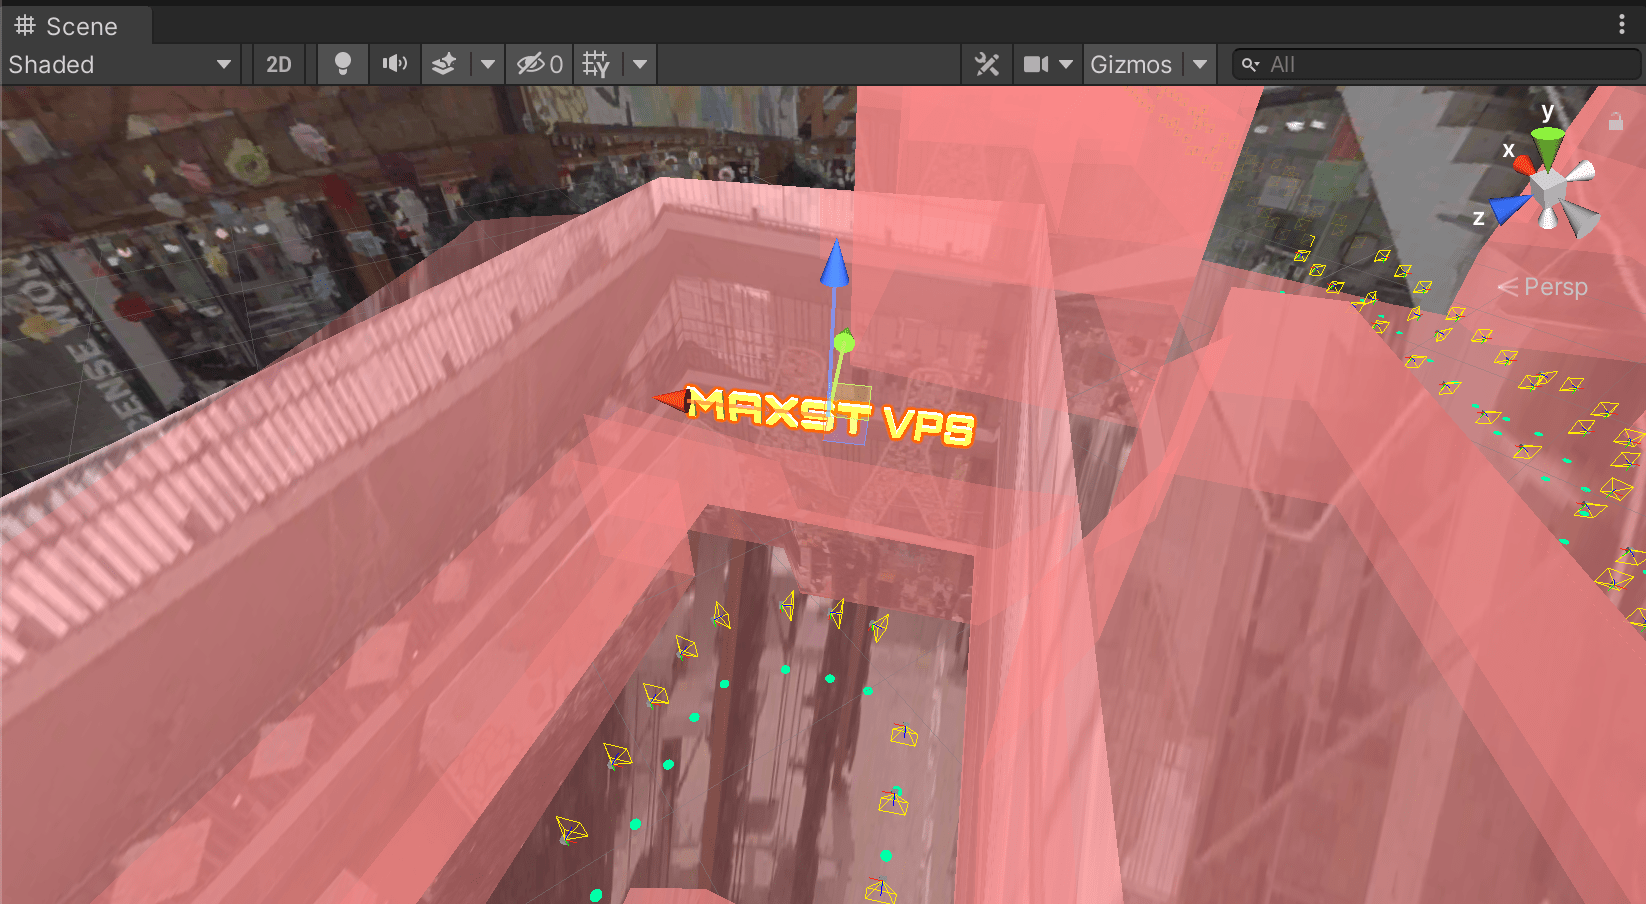Click the blue Z axis gizmo cone
Screen dimensions: 1646x904
[1510, 208]
